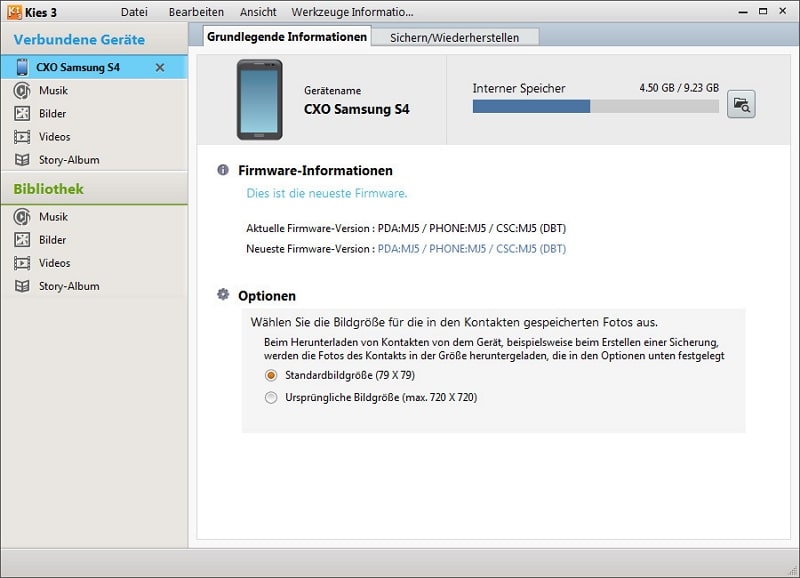The height and width of the screenshot is (578, 800).
Task: Click the Musik icon under Bibliothek
Action: coord(22,217)
